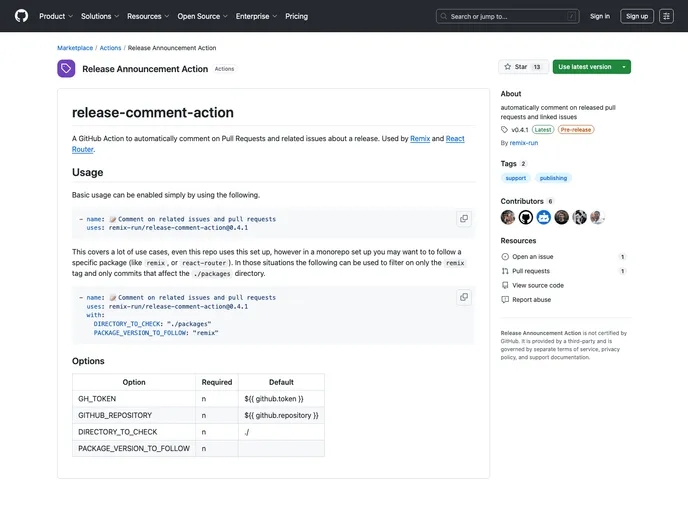Open the first contributor avatar
The width and height of the screenshot is (688, 512).
click(x=508, y=217)
